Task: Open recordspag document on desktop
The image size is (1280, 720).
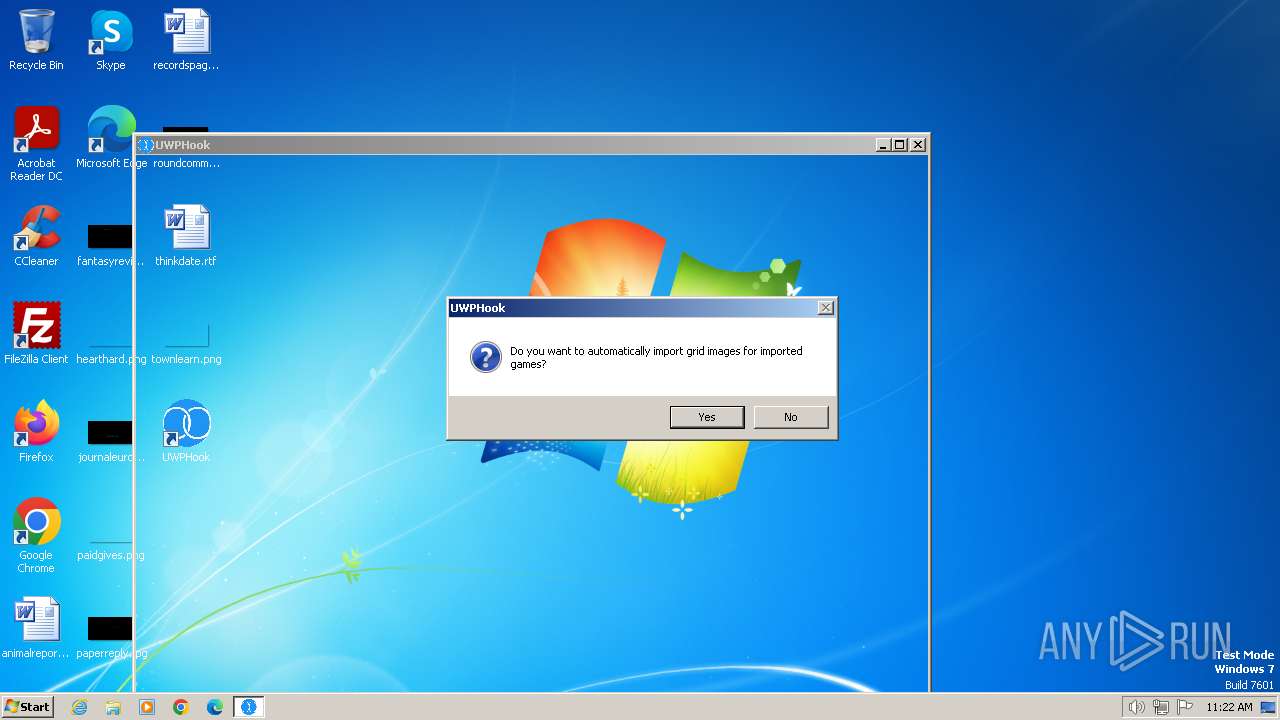Action: [186, 40]
